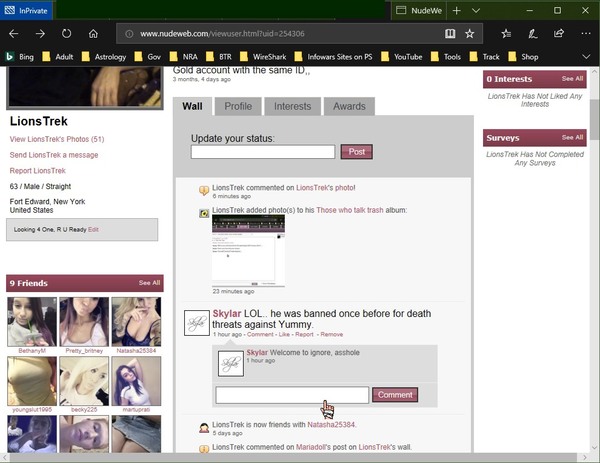
Task: Open new tab with plus icon
Action: (x=457, y=10)
